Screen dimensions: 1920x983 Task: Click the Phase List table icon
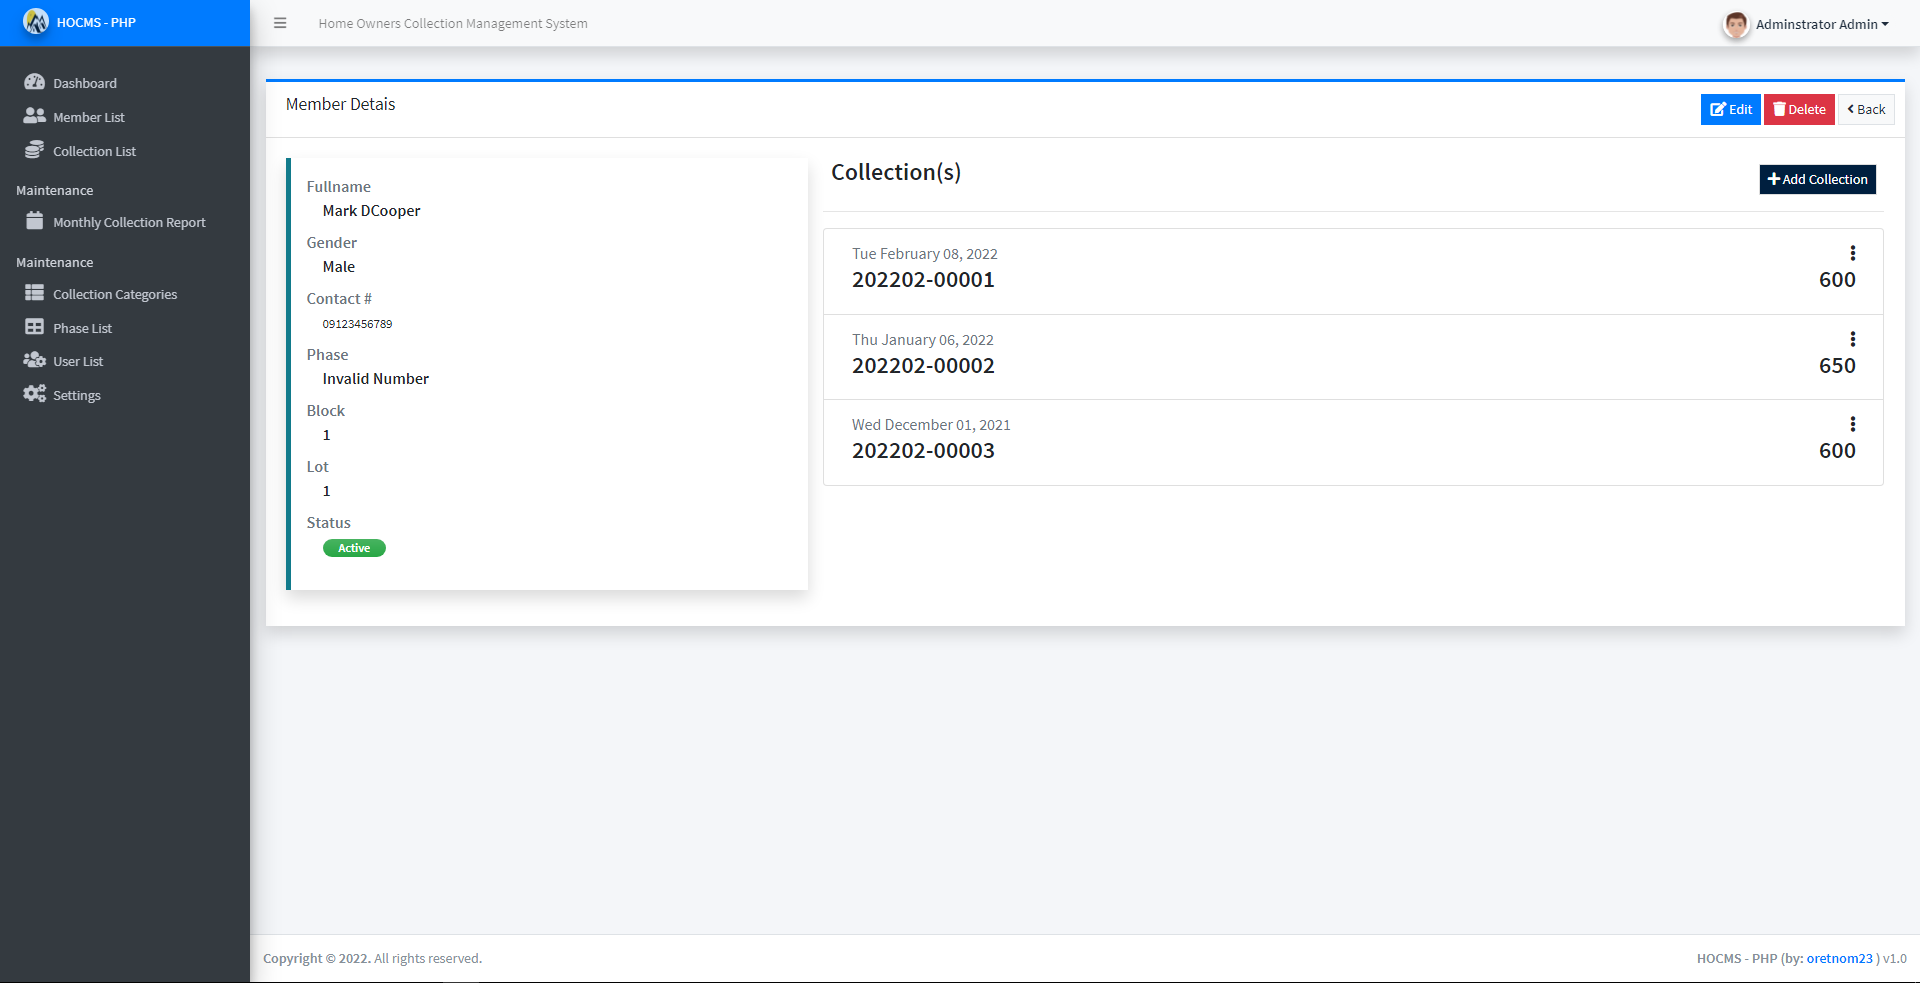point(35,327)
